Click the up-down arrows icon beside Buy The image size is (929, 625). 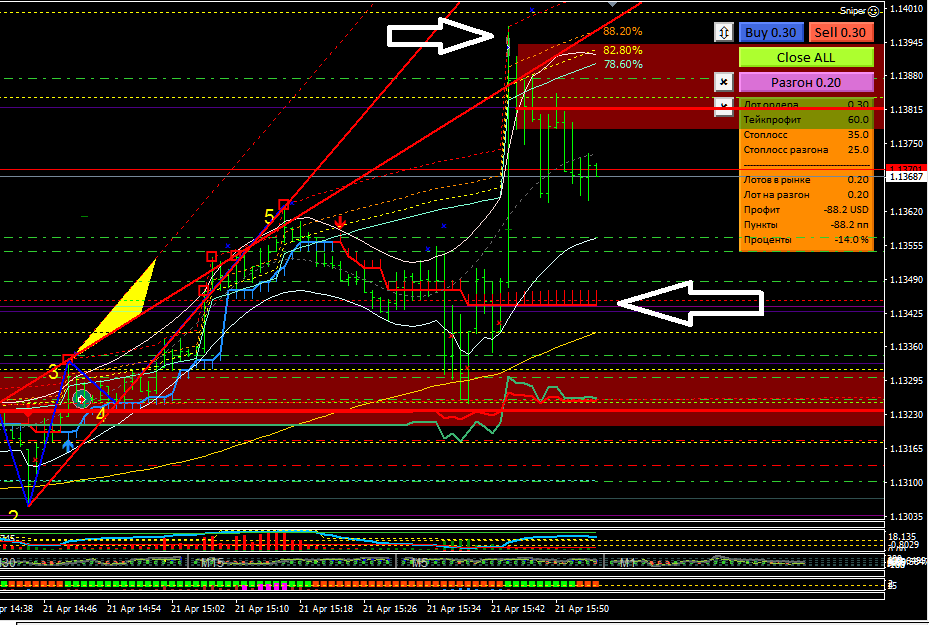point(724,33)
